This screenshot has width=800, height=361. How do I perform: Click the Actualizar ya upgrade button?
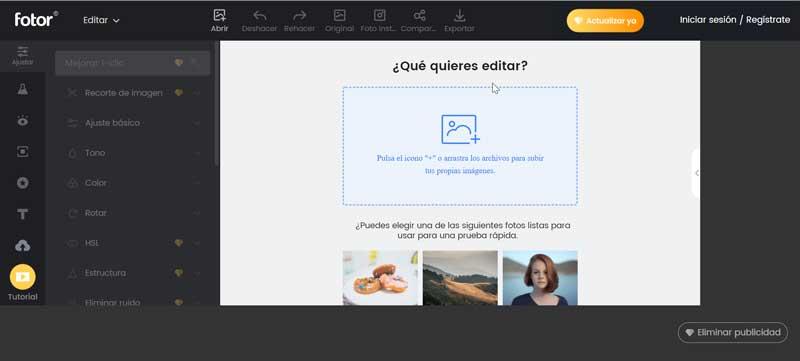click(x=605, y=21)
